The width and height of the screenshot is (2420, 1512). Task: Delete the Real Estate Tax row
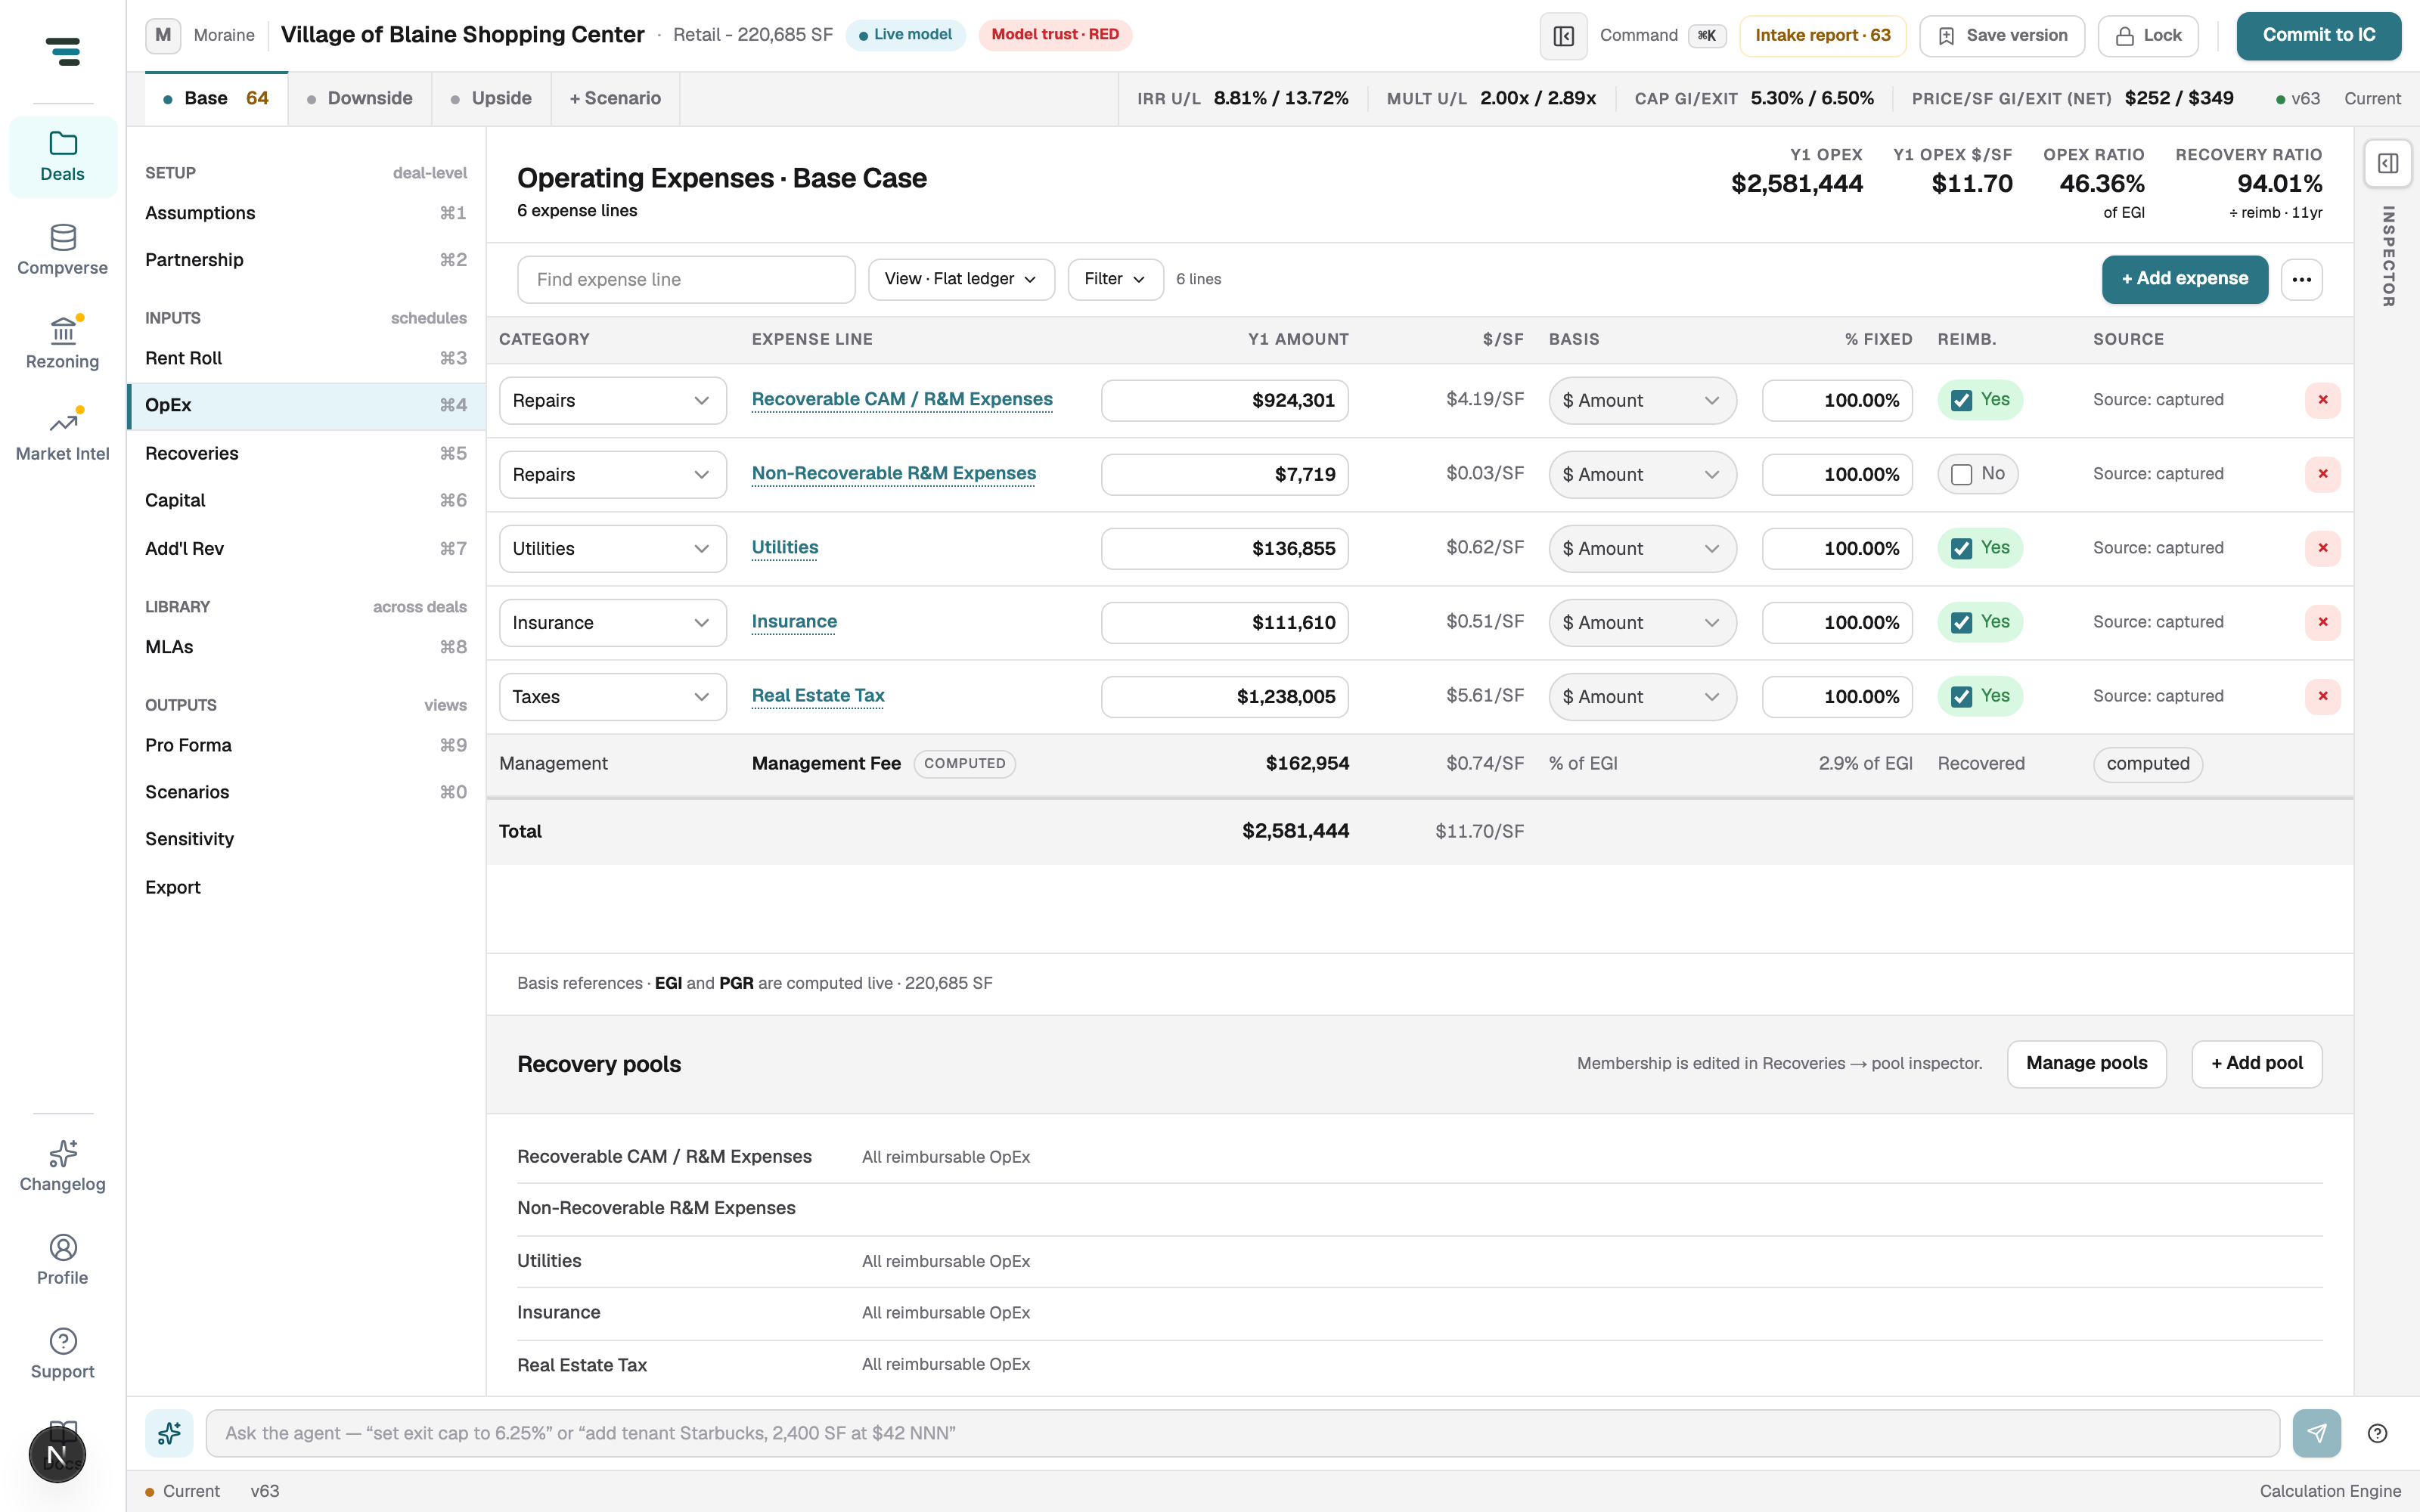[2322, 696]
